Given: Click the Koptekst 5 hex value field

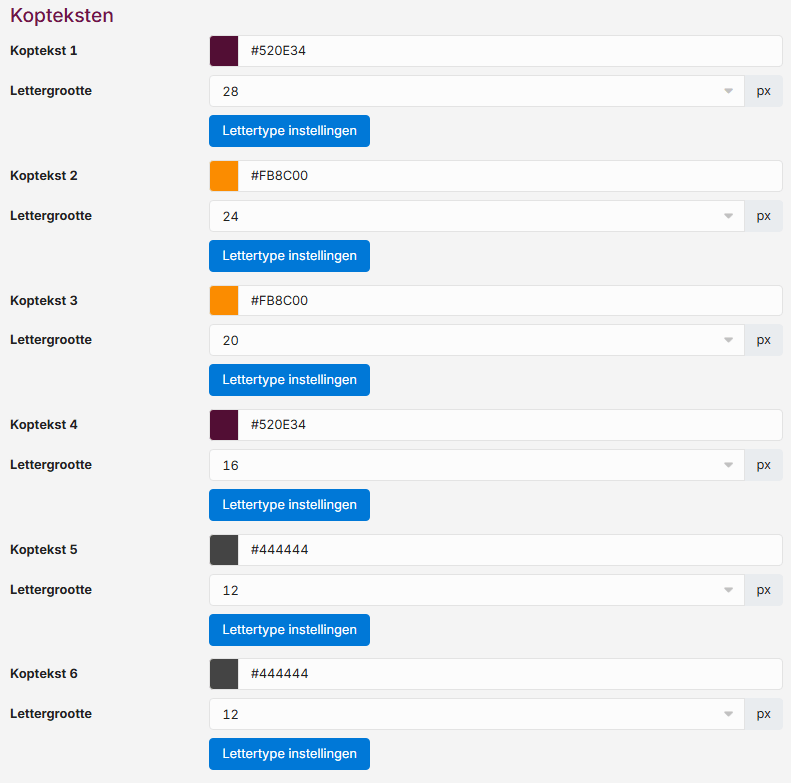Looking at the screenshot, I should 510,550.
